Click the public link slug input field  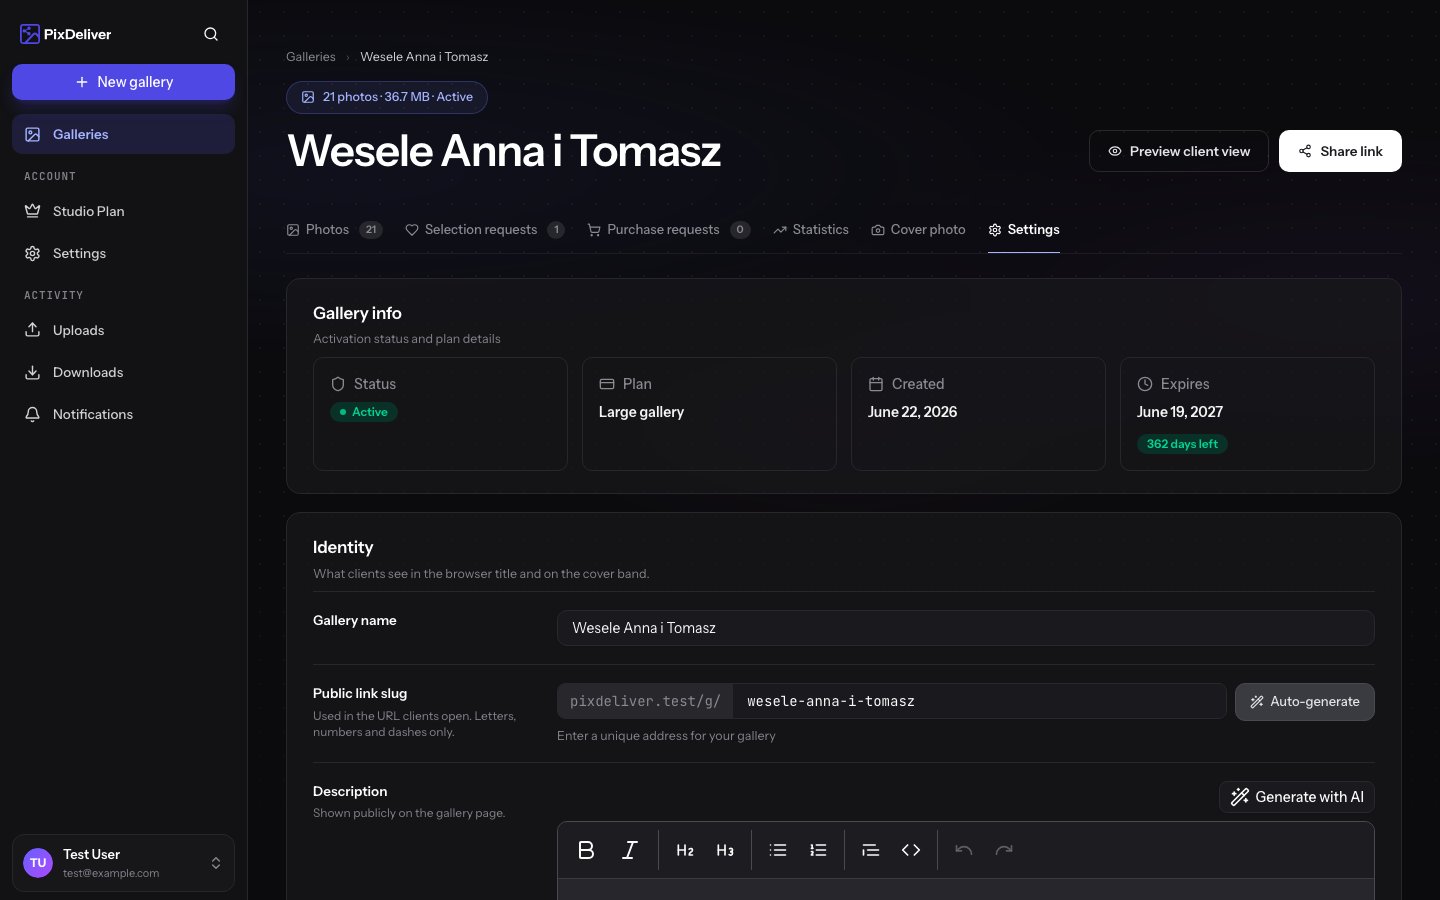tap(980, 702)
